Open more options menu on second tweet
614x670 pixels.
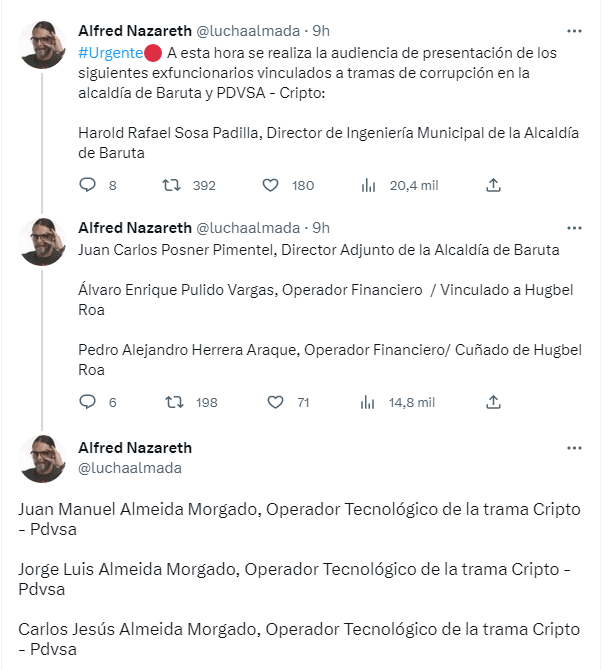pyautogui.click(x=574, y=228)
